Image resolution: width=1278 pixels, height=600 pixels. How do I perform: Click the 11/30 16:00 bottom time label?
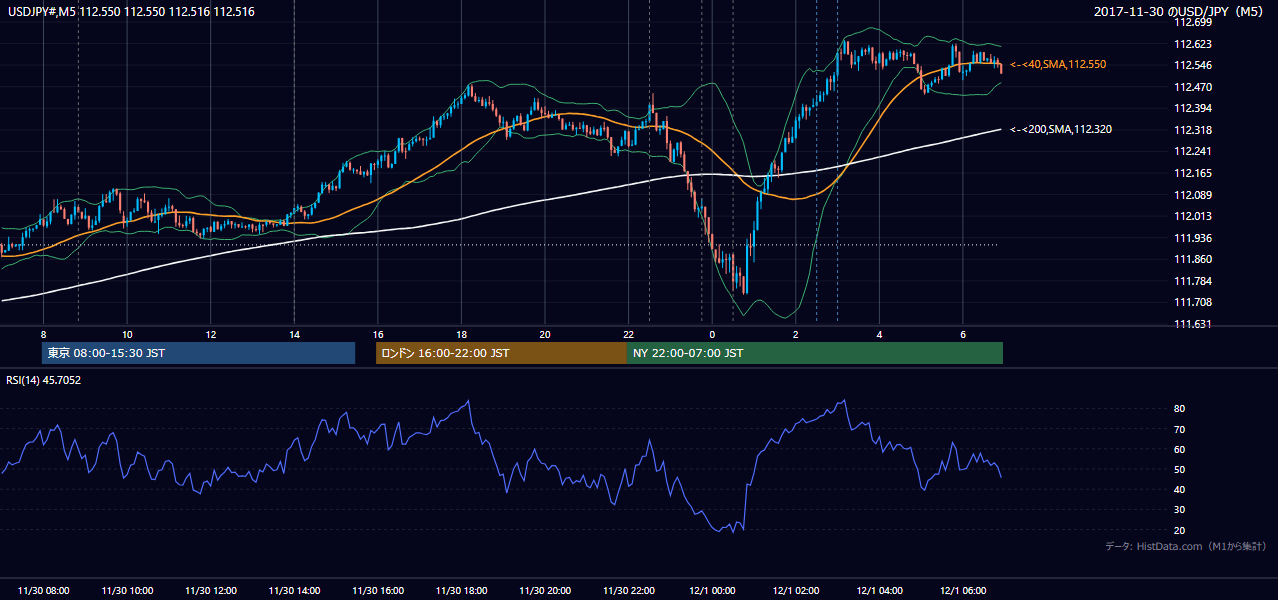point(378,591)
